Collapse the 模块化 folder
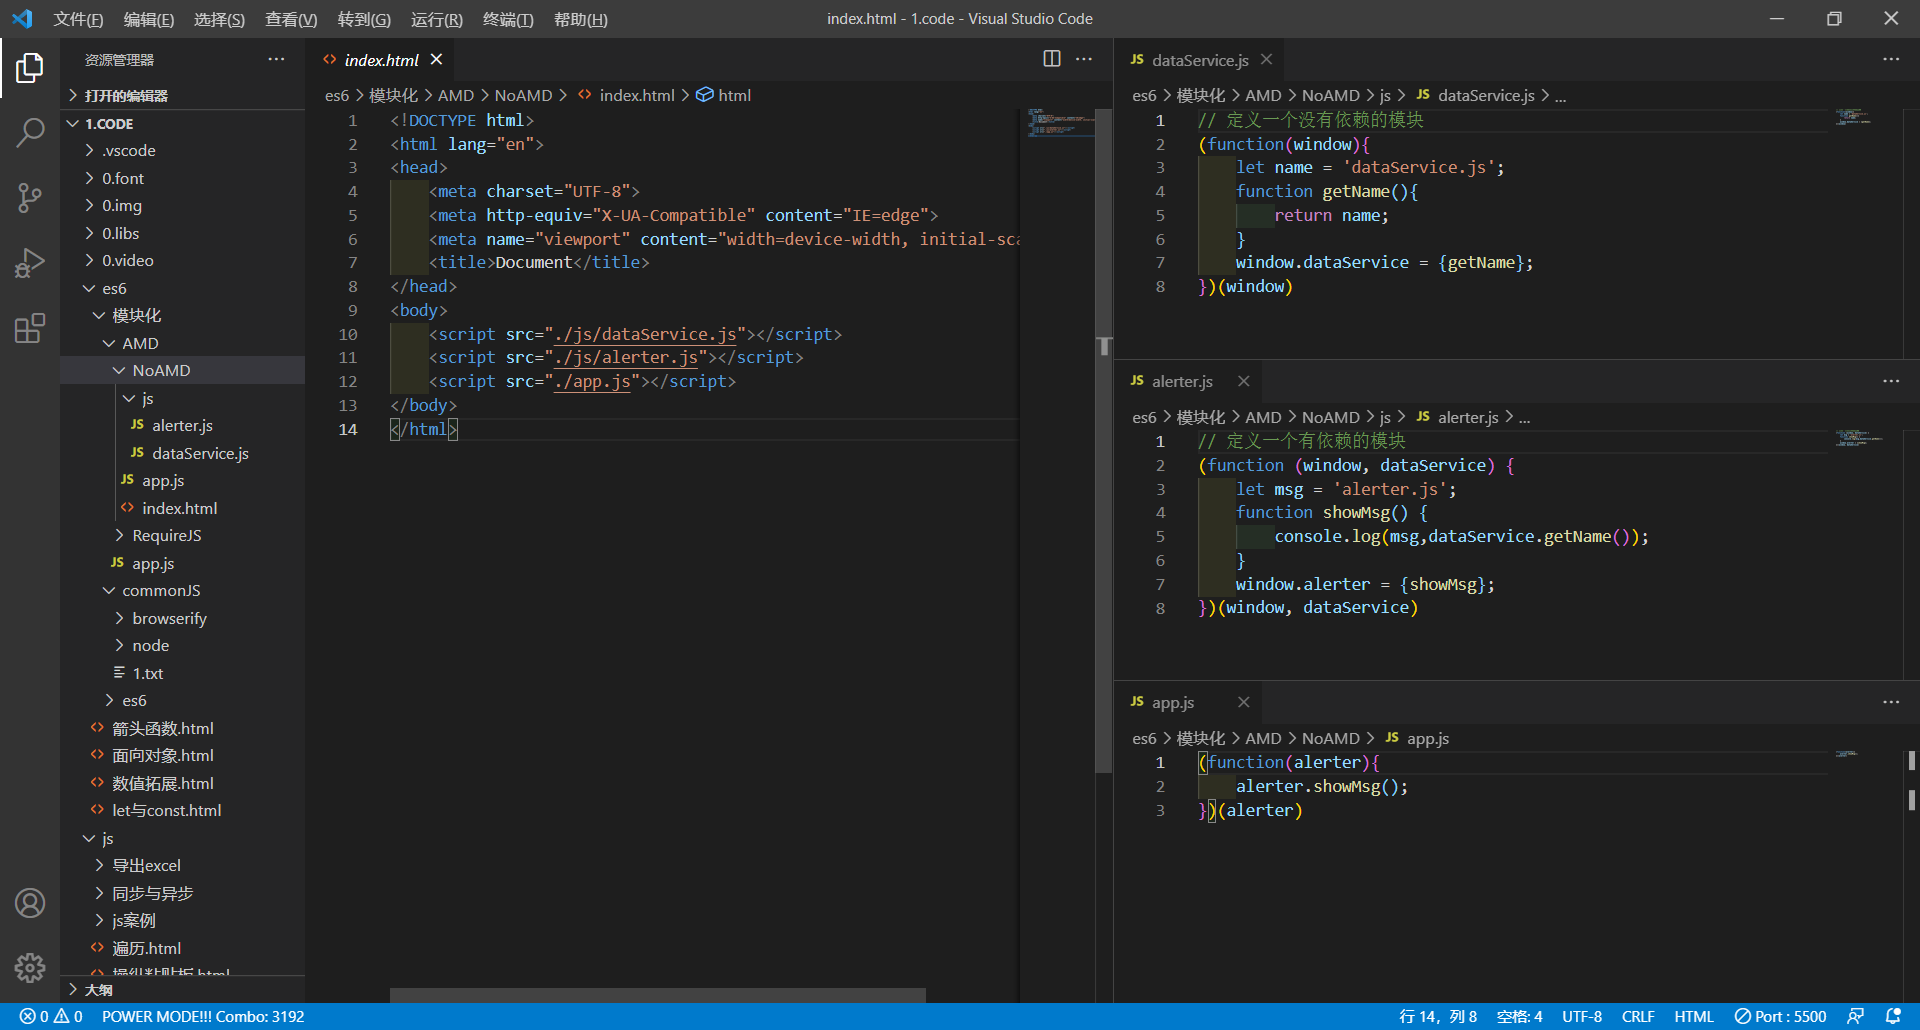 (182, 315)
